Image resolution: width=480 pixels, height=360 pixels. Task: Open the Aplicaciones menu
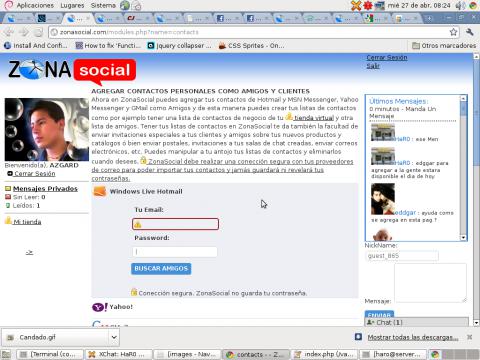coord(35,5)
